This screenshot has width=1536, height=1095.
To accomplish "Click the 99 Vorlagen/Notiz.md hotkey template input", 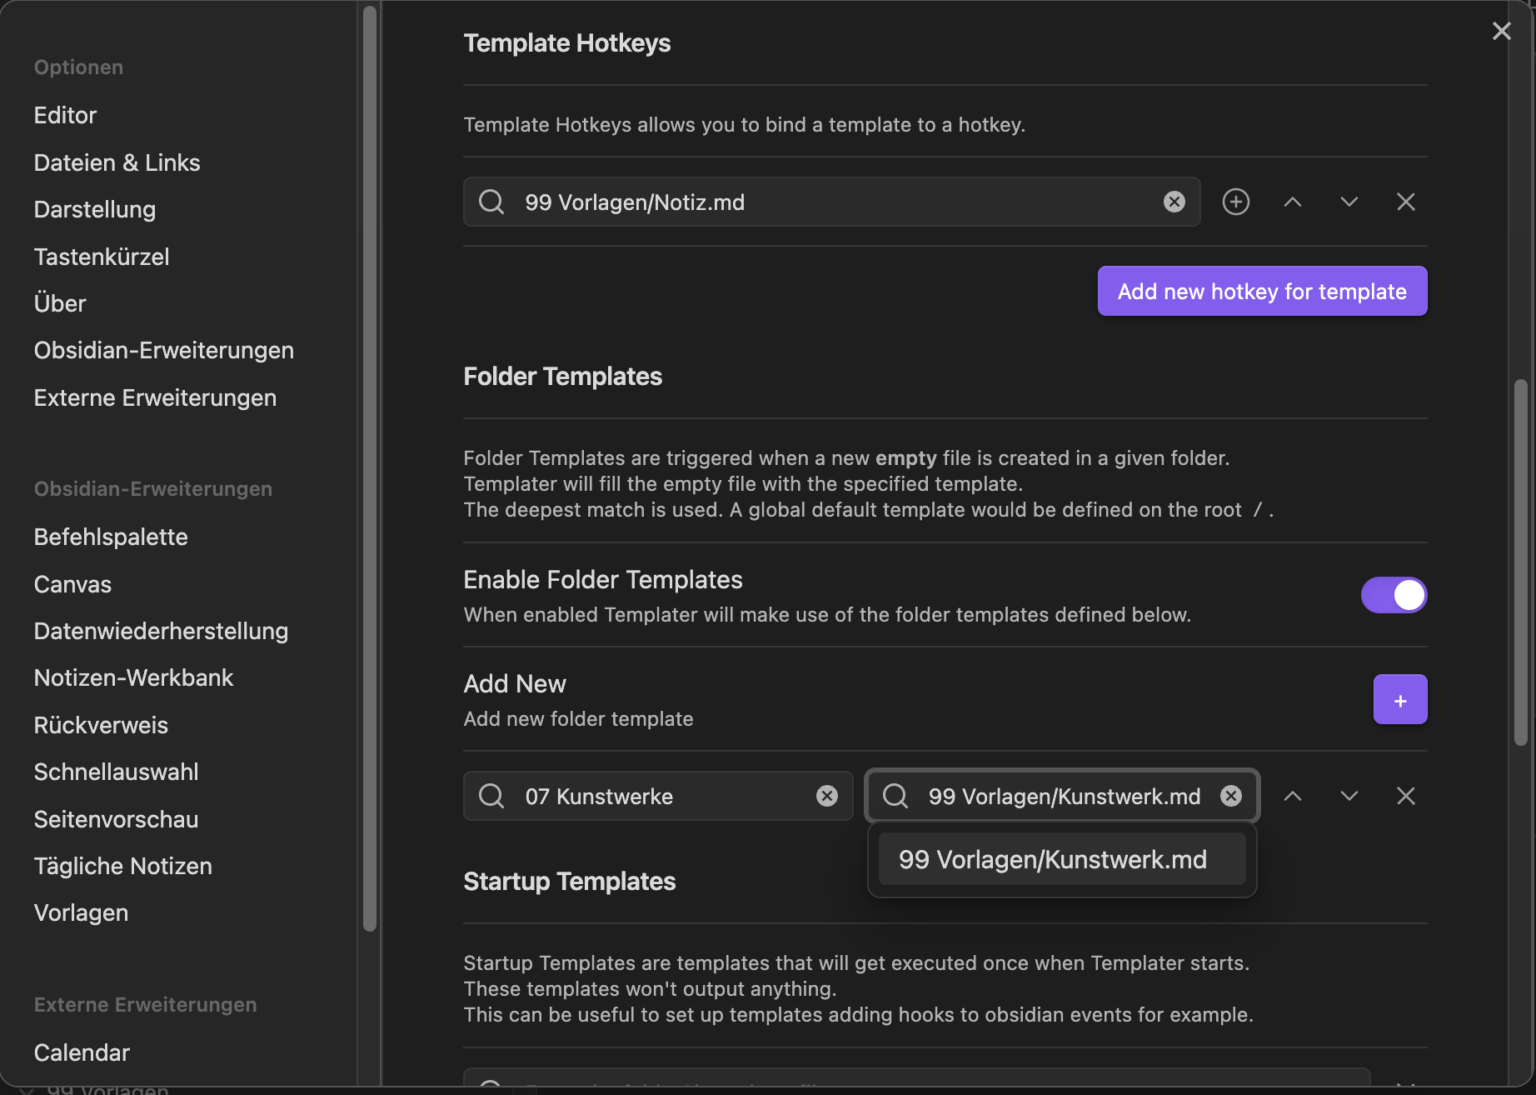I will 832,202.
